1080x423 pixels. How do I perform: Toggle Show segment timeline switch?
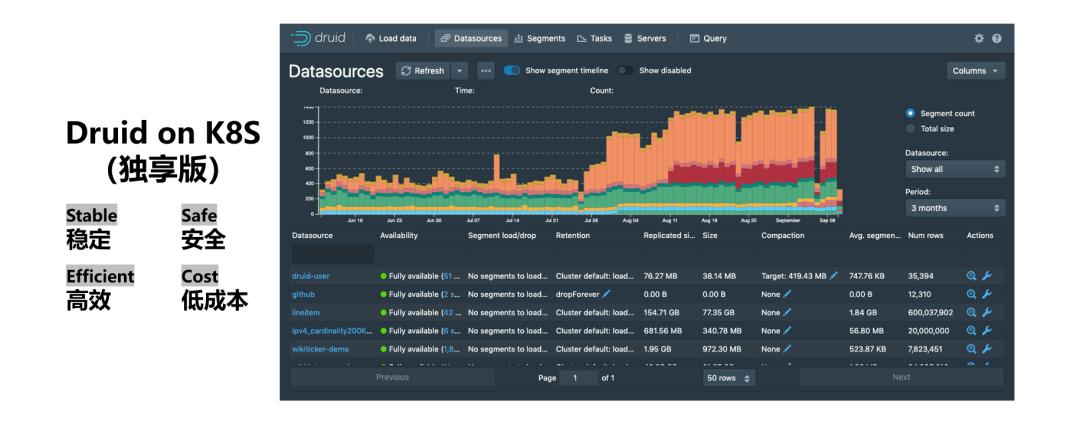pos(512,70)
